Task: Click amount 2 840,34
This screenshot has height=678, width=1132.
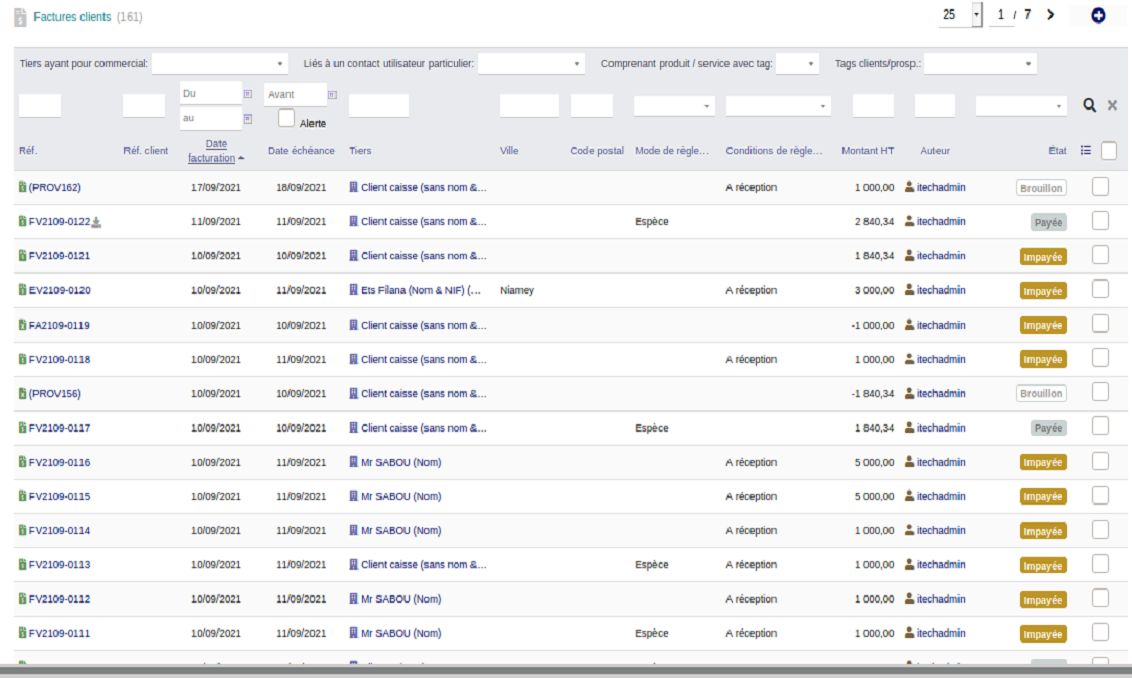Action: click(874, 222)
